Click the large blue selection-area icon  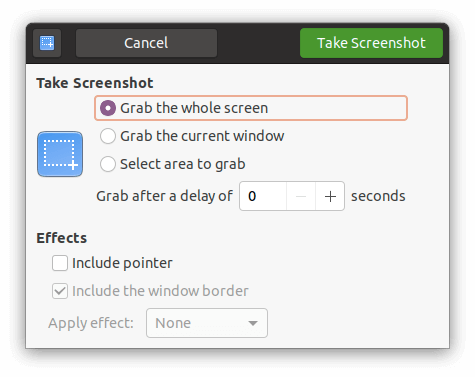[60, 154]
